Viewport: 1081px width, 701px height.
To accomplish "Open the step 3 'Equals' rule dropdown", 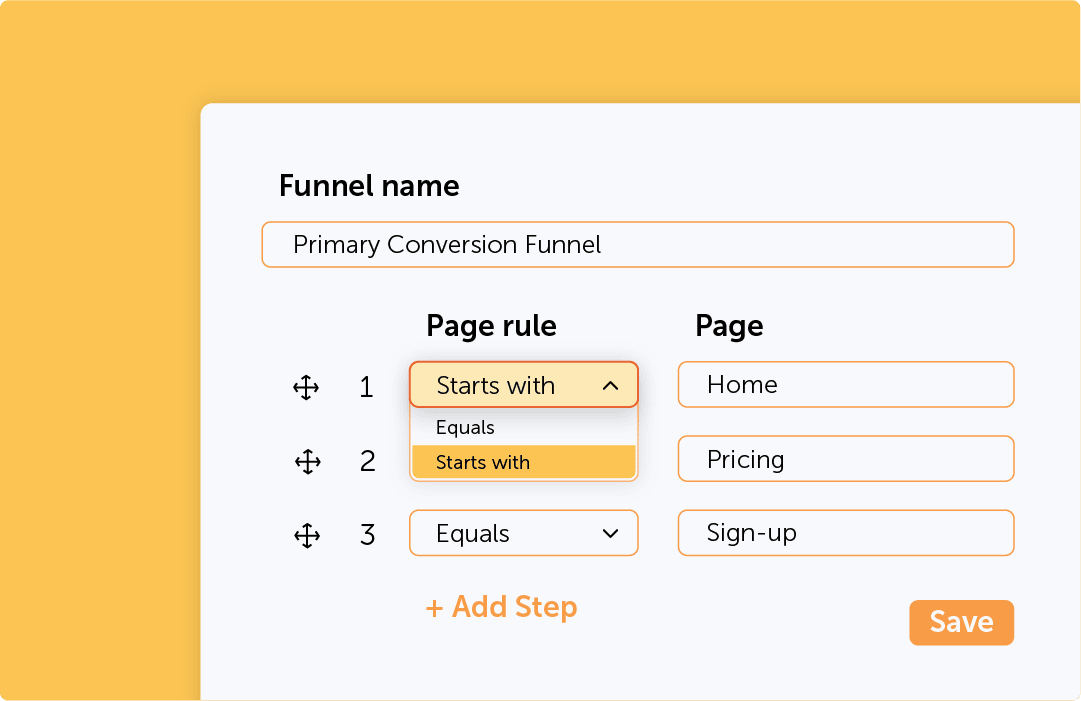I will coord(524,533).
